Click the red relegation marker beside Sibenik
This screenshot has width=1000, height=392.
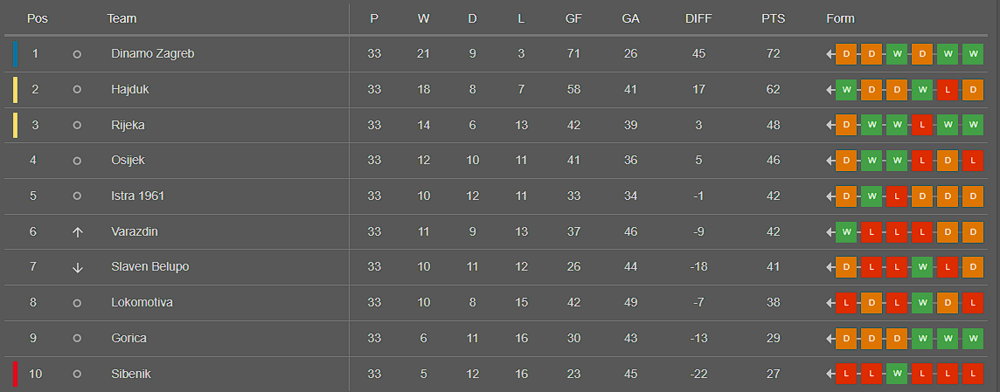pyautogui.click(x=15, y=374)
